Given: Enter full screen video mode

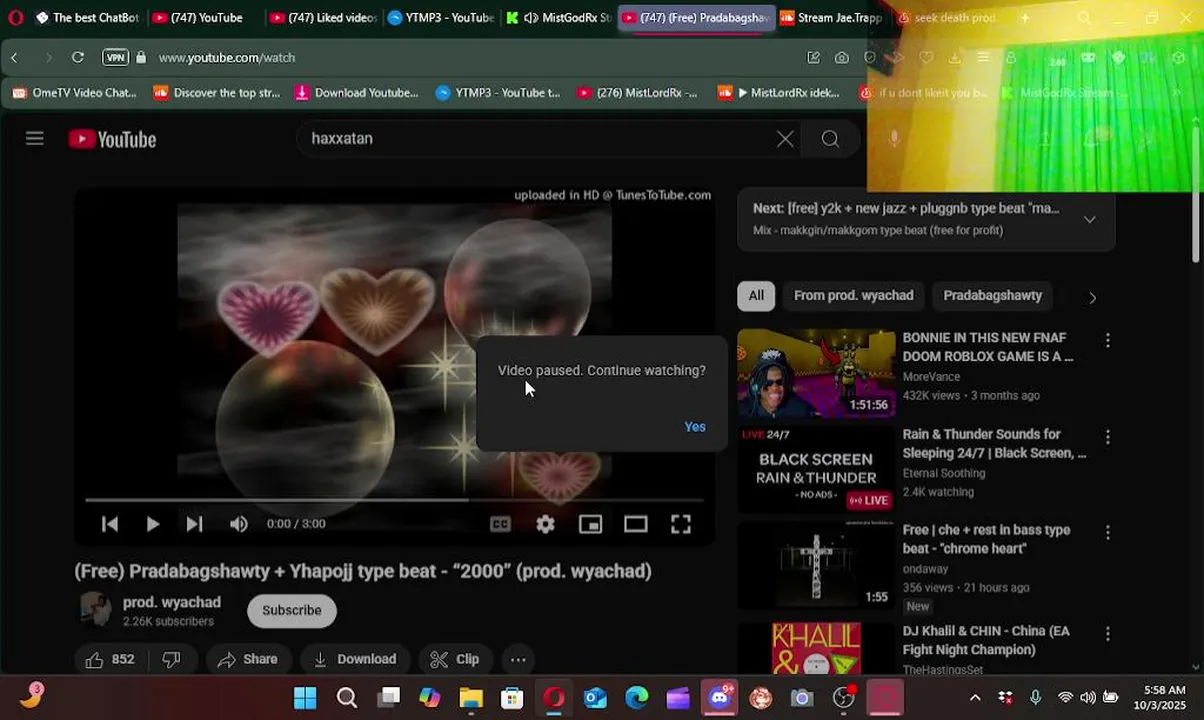Looking at the screenshot, I should (681, 524).
